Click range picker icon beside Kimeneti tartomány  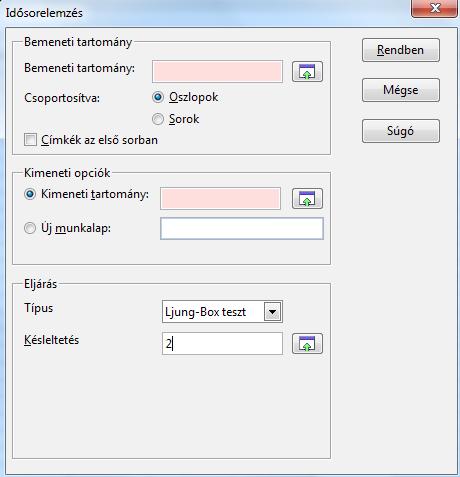307,199
